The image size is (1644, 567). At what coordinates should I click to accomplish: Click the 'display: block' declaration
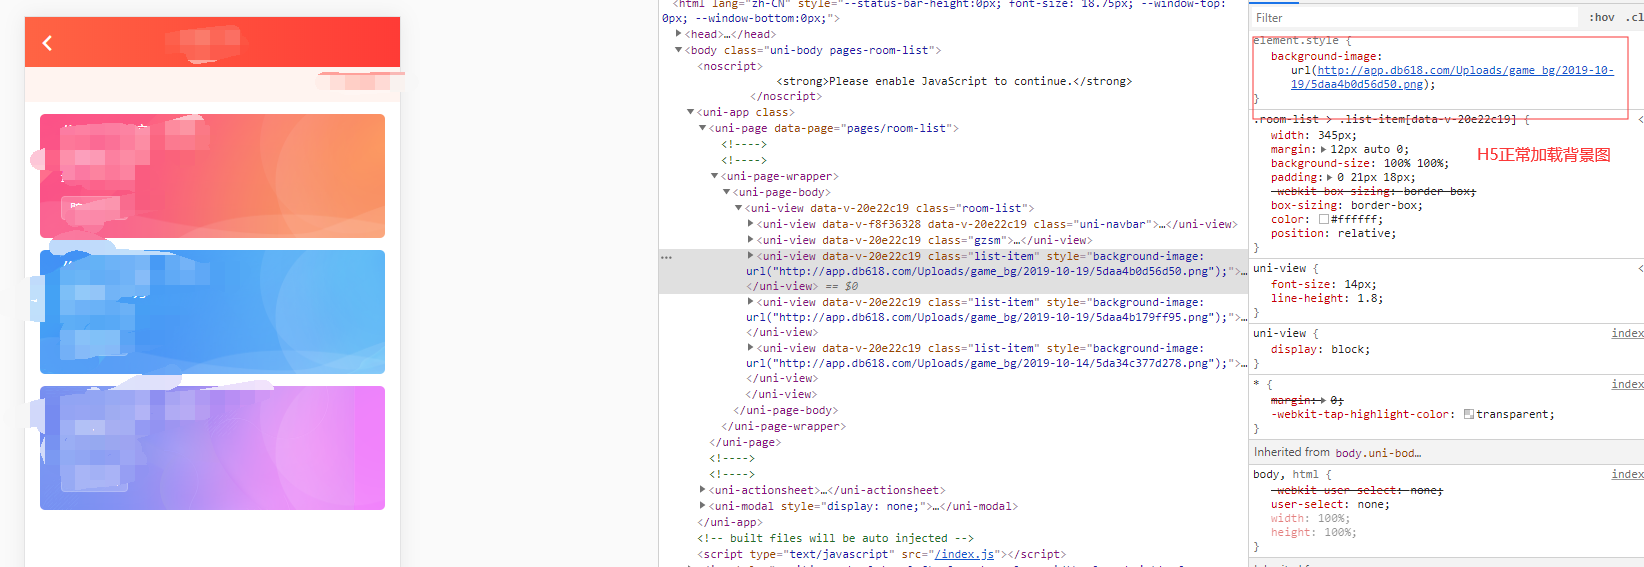(x=1321, y=349)
